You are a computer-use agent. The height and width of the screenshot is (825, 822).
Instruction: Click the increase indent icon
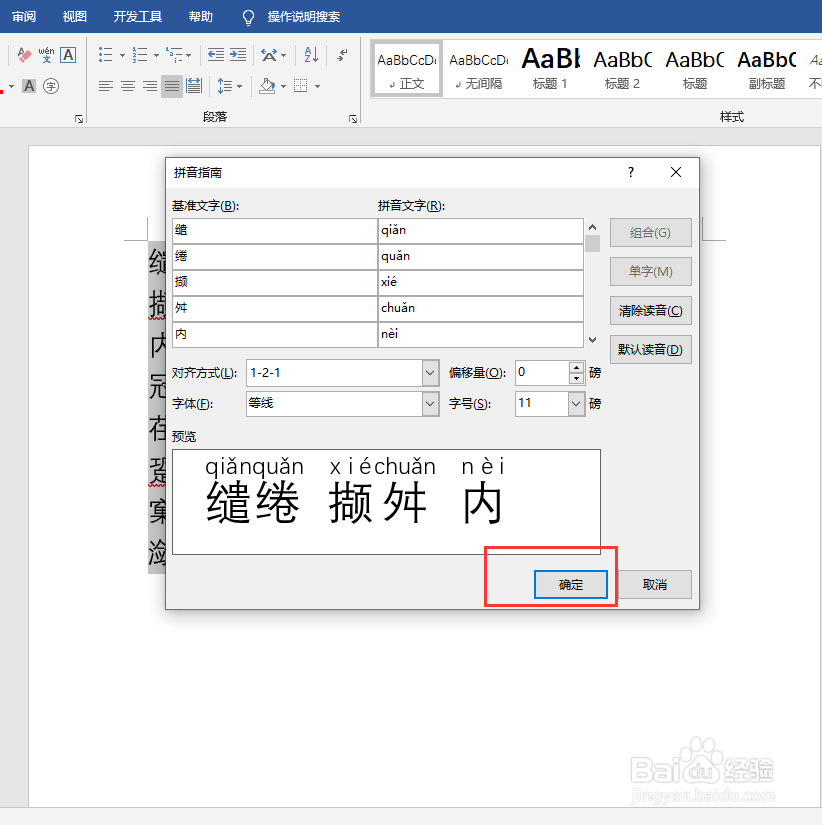tap(239, 55)
